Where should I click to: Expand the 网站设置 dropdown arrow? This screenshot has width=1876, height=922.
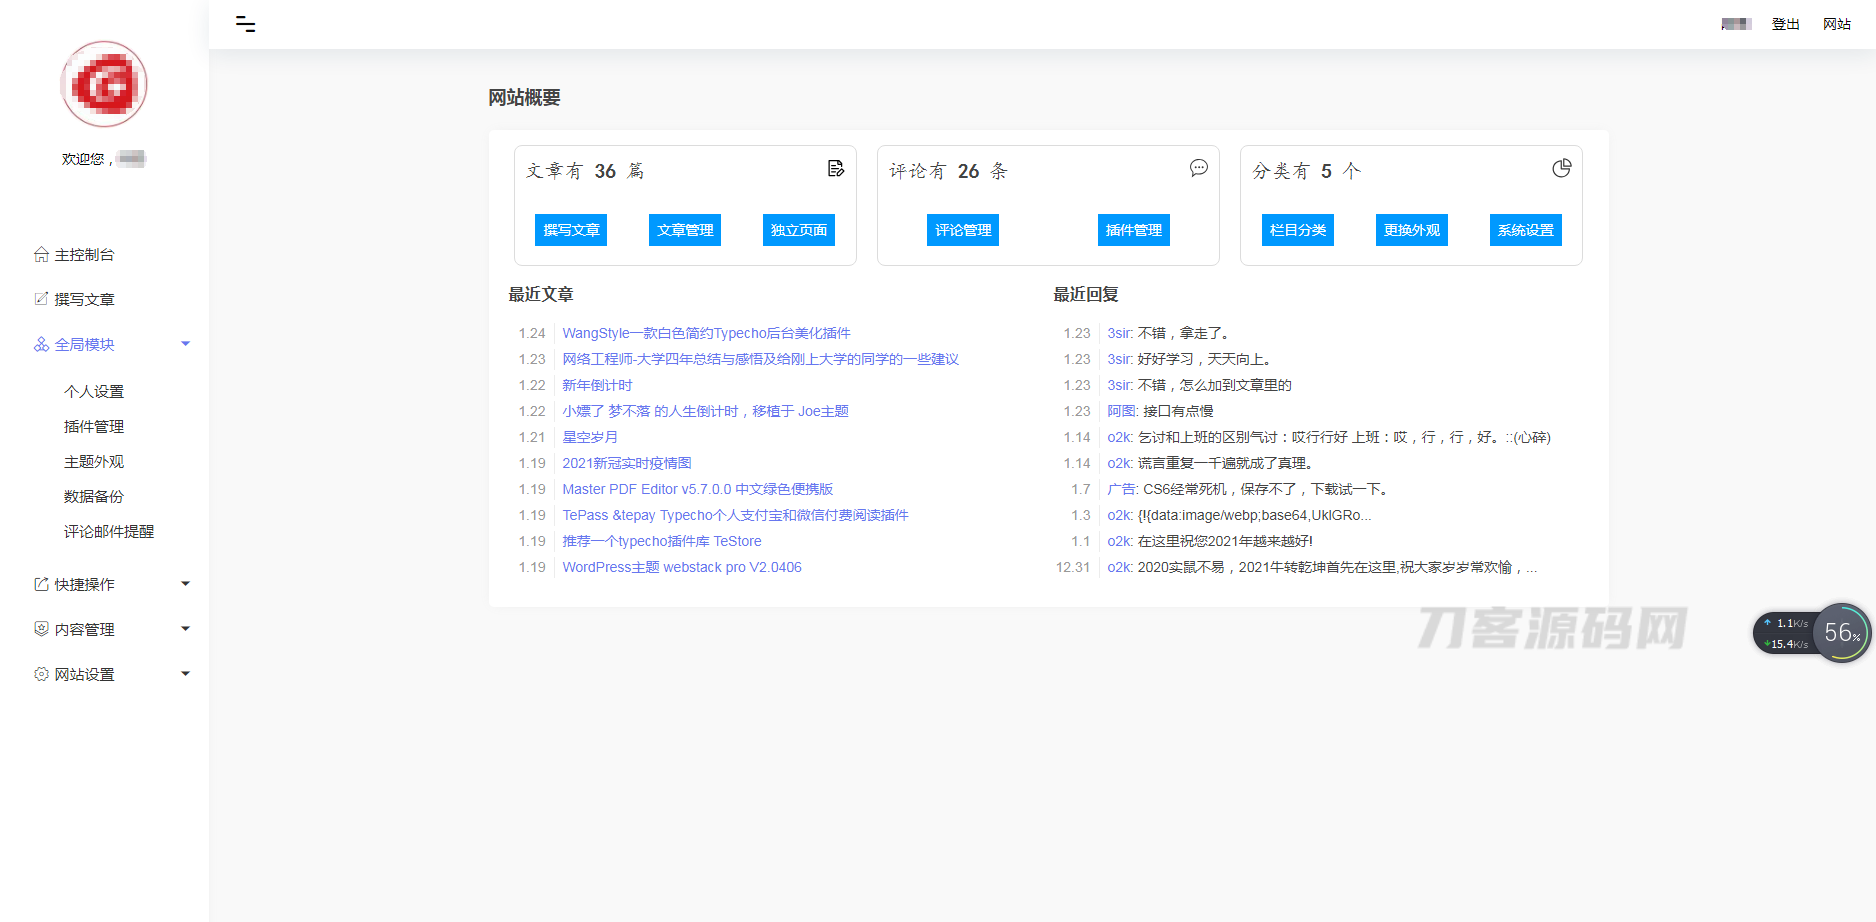(x=185, y=674)
